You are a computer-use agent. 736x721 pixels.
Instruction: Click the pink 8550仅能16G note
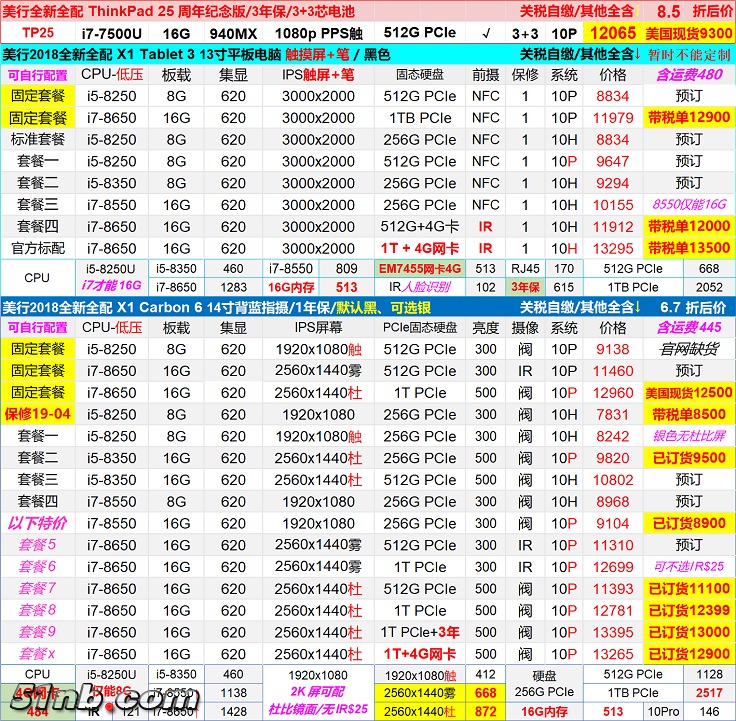pyautogui.click(x=689, y=205)
